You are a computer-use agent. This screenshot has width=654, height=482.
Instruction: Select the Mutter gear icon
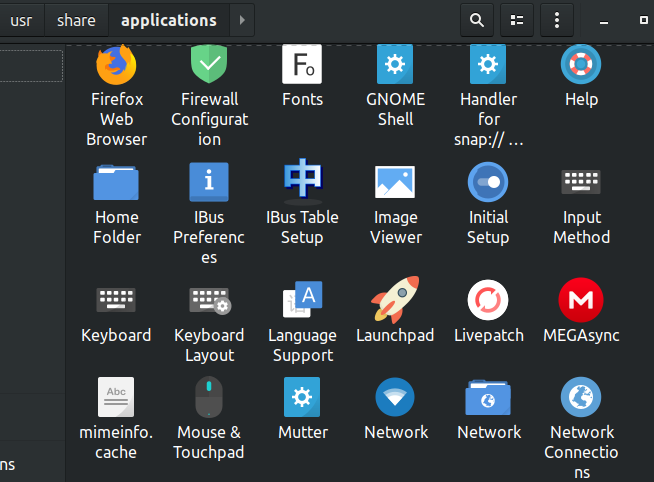coord(302,397)
